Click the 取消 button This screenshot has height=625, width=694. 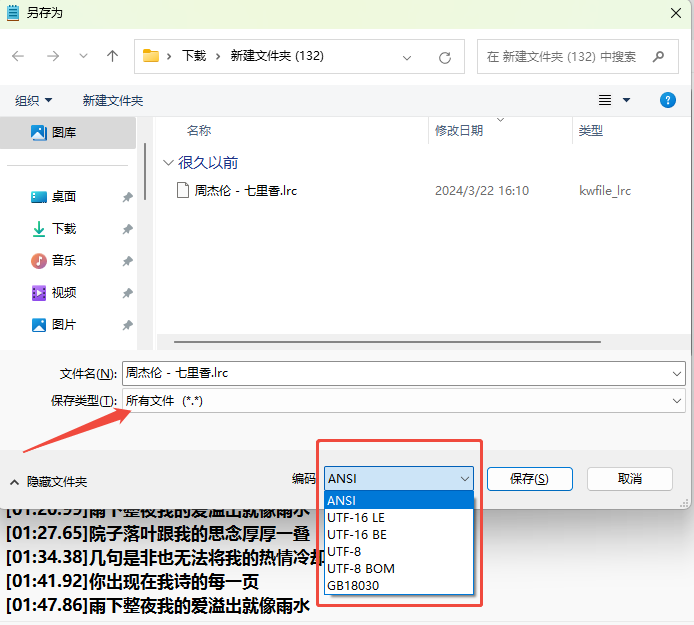coord(629,479)
